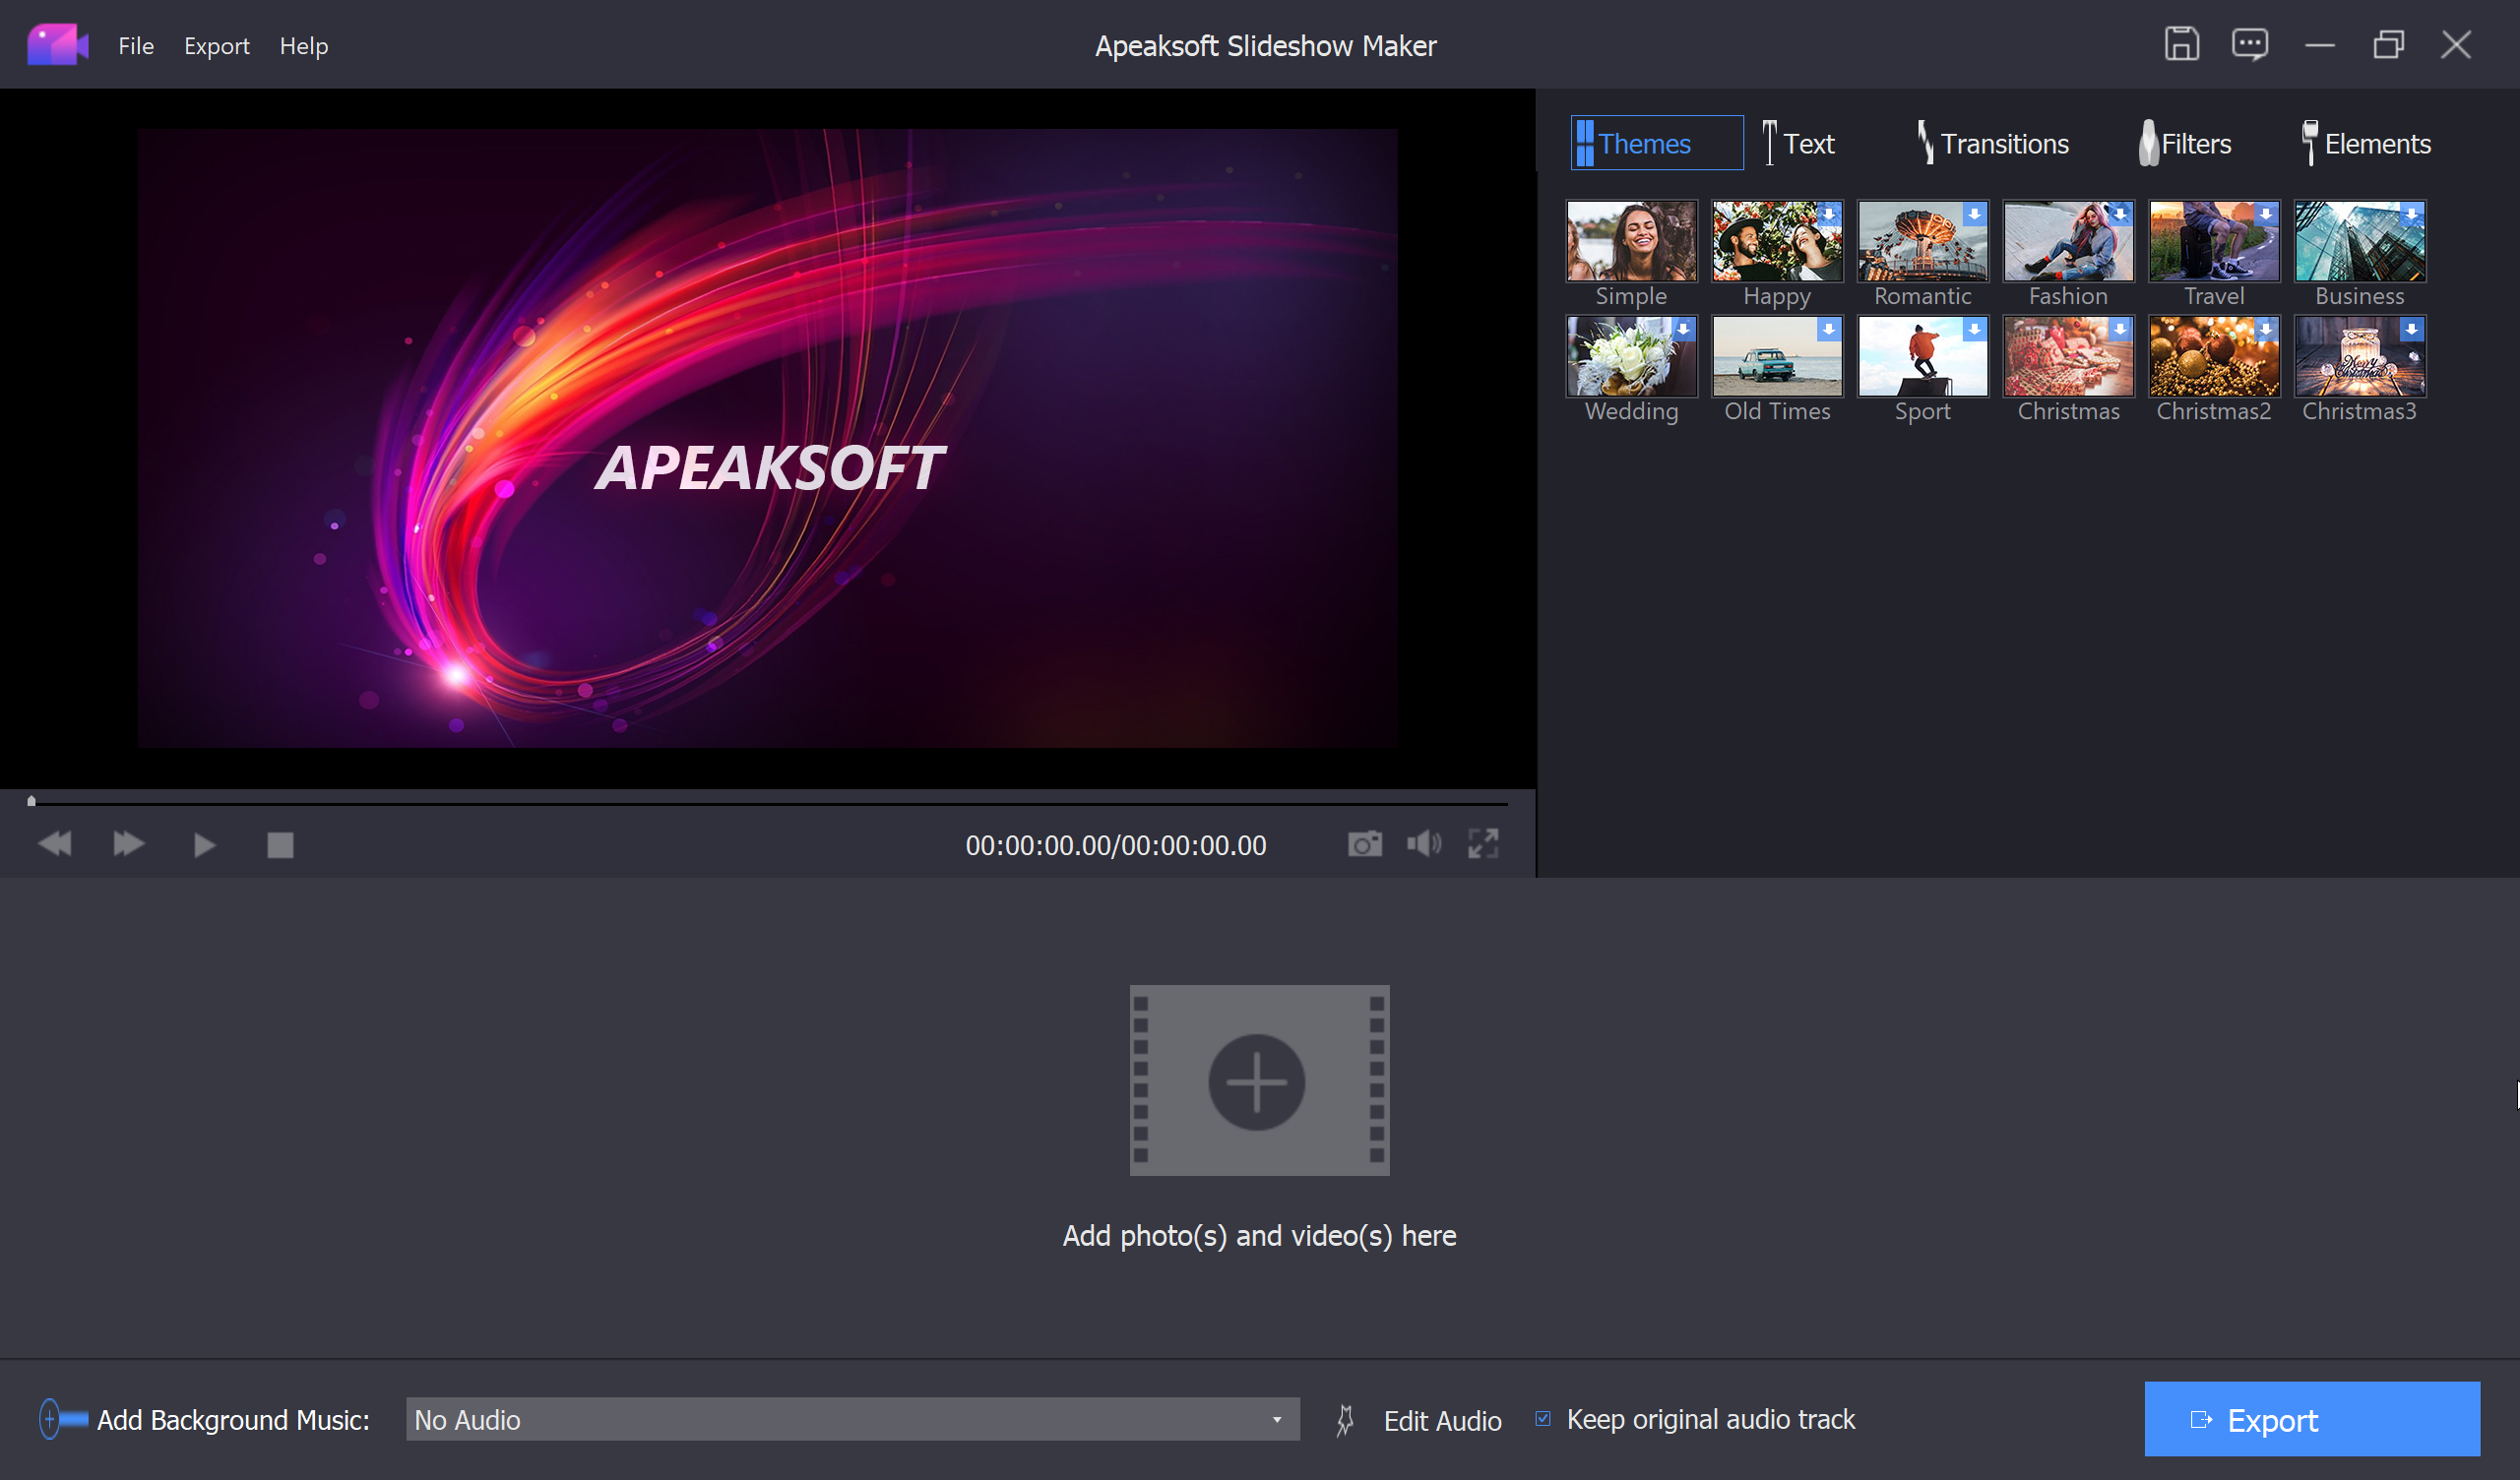Image resolution: width=2520 pixels, height=1480 pixels.
Task: Switch to the Text tab
Action: [x=1806, y=143]
